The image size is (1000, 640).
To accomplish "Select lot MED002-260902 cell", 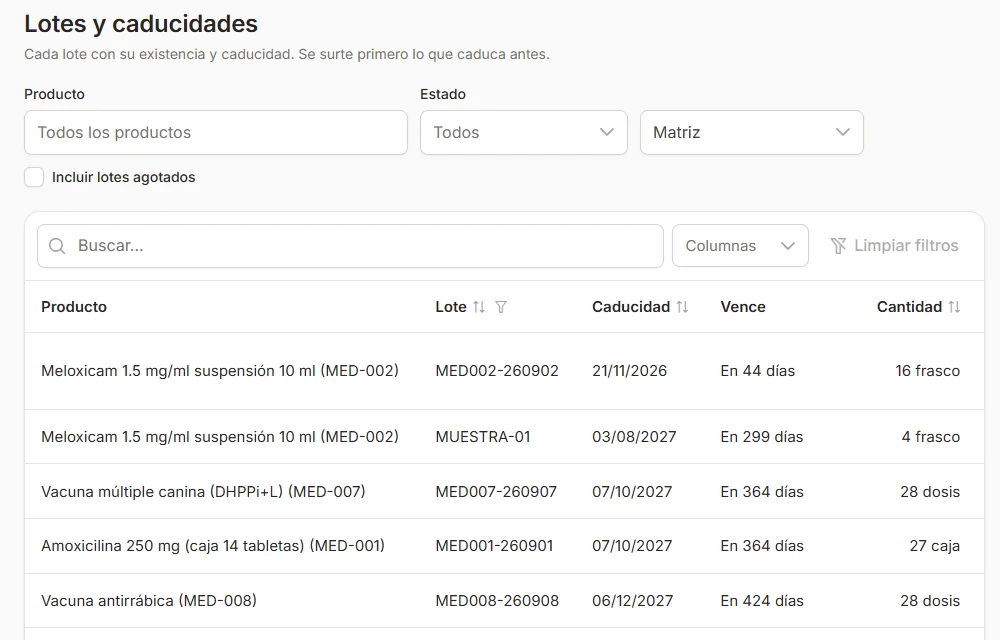I will click(x=497, y=371).
